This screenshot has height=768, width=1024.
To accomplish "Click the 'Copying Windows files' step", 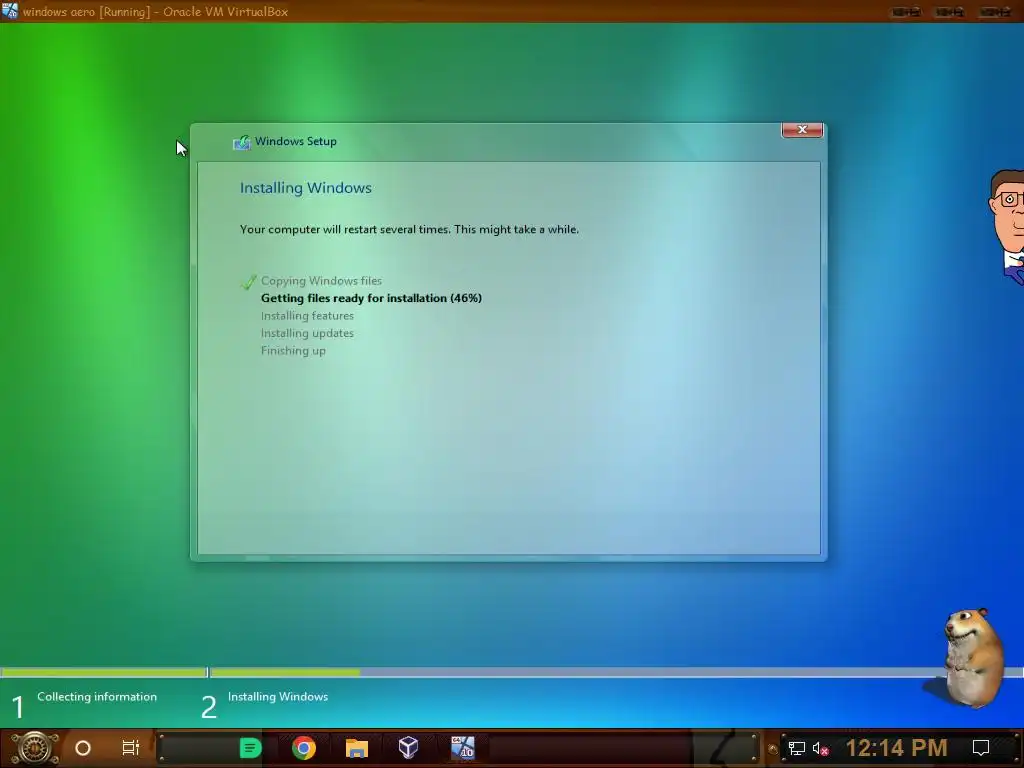I will [x=321, y=281].
